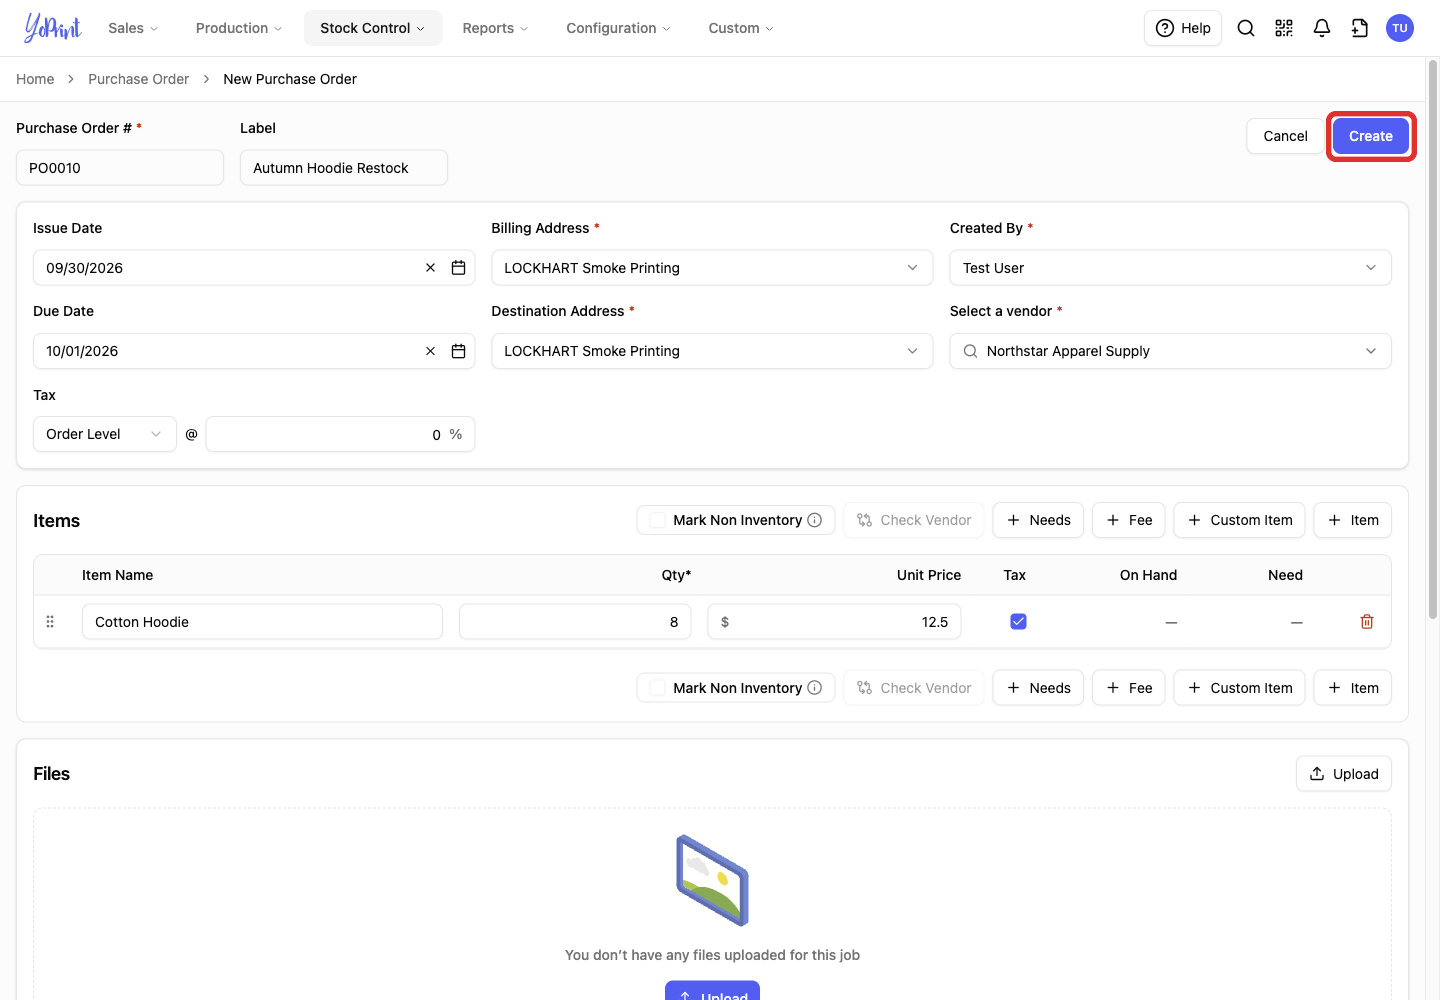Grab the Cotton Hoodie drag handle
This screenshot has width=1440, height=1000.
pyautogui.click(x=50, y=622)
